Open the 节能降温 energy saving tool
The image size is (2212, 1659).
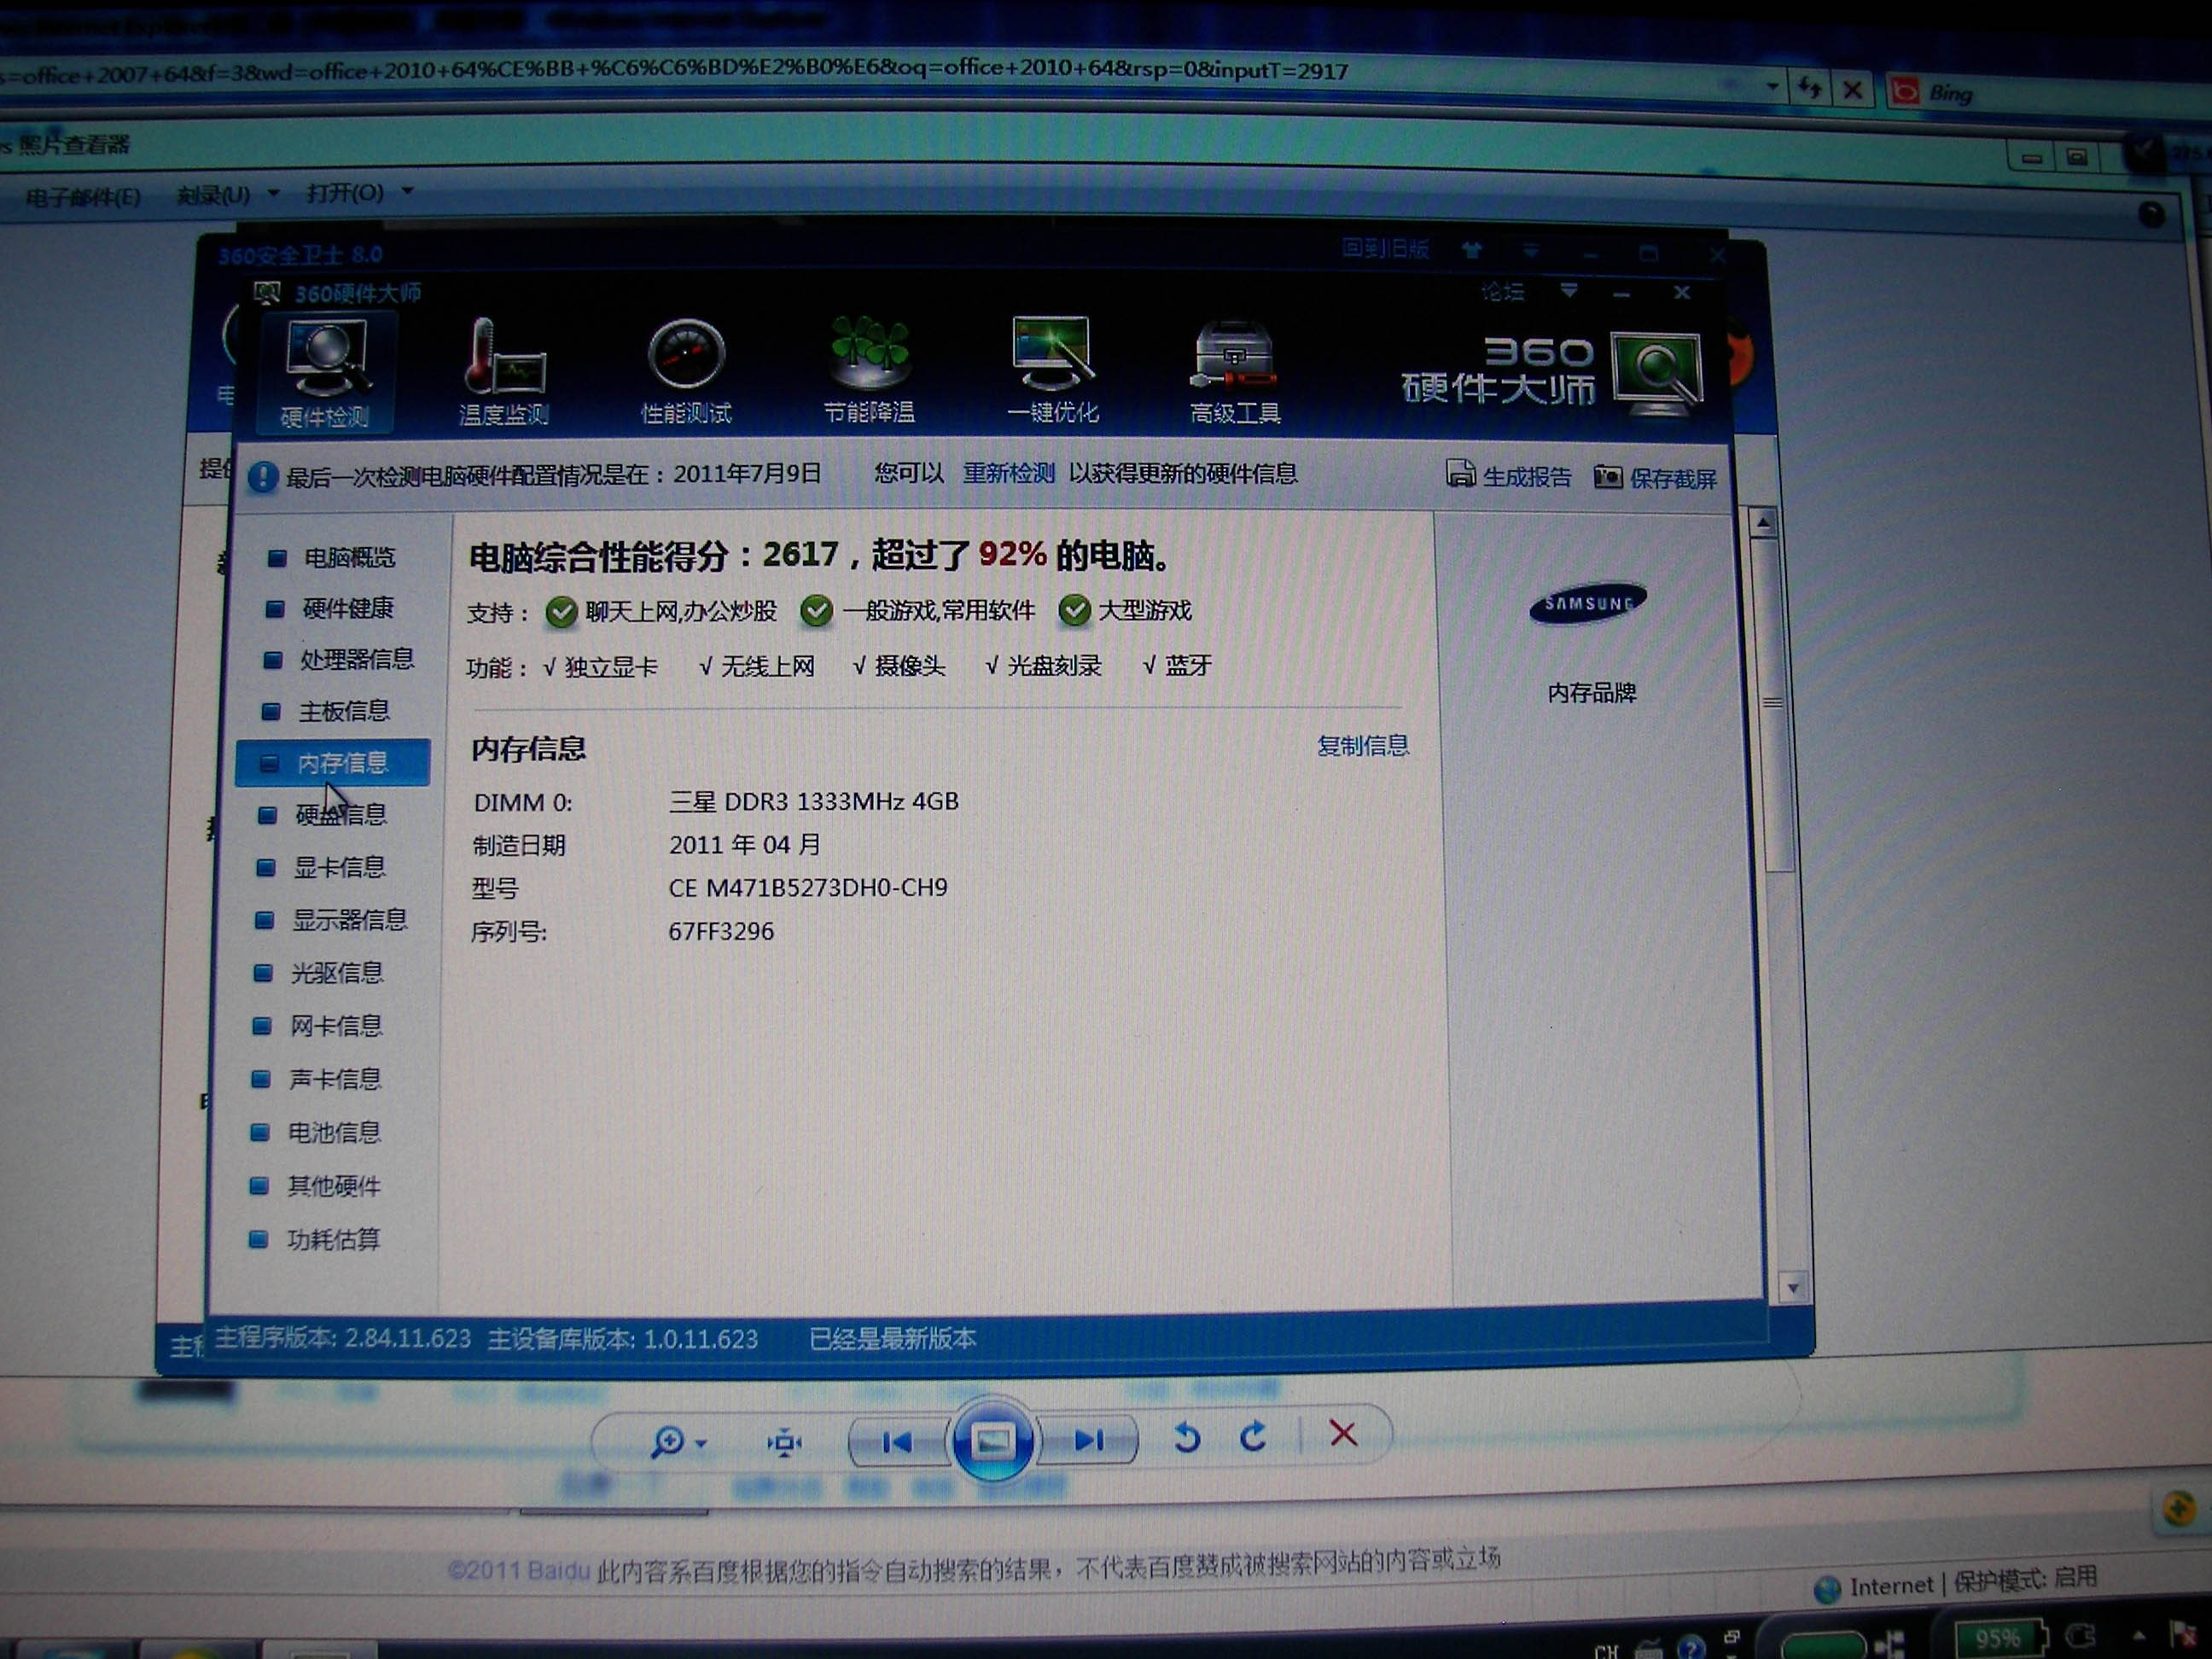click(x=868, y=370)
